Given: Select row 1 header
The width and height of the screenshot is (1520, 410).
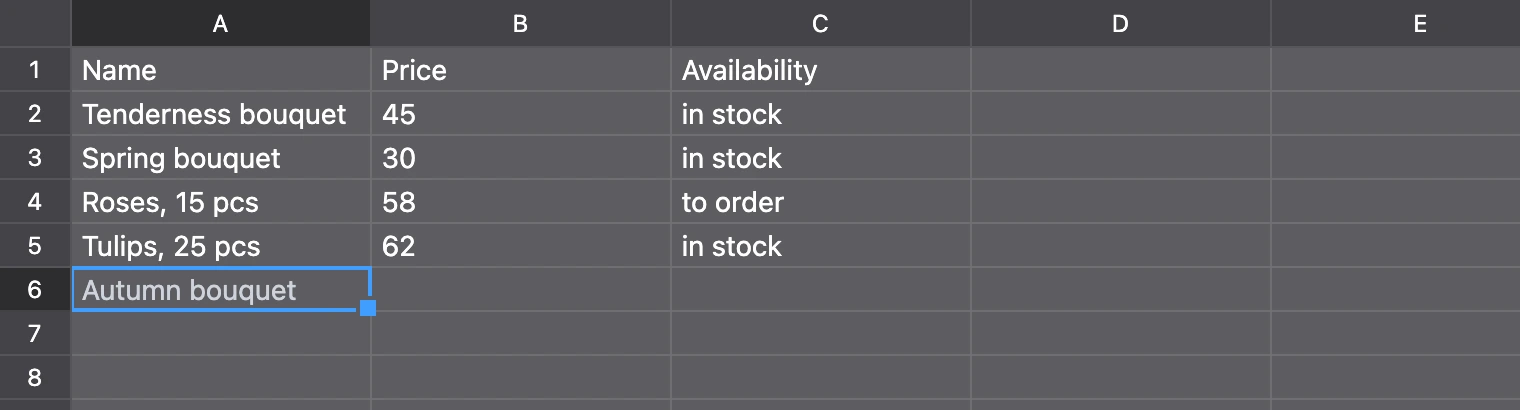Looking at the screenshot, I should tap(35, 70).
